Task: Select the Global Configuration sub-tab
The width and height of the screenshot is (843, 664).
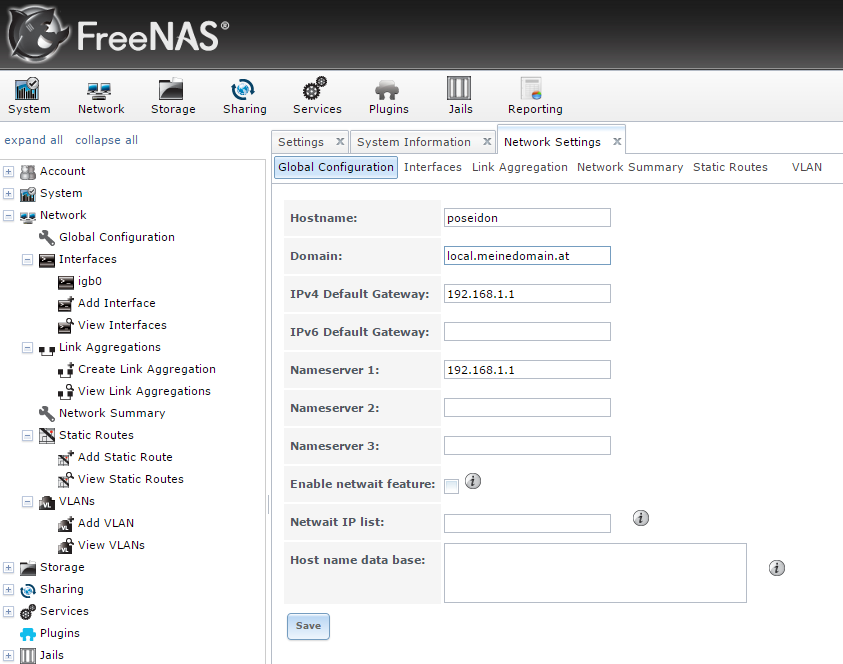Action: (x=336, y=167)
